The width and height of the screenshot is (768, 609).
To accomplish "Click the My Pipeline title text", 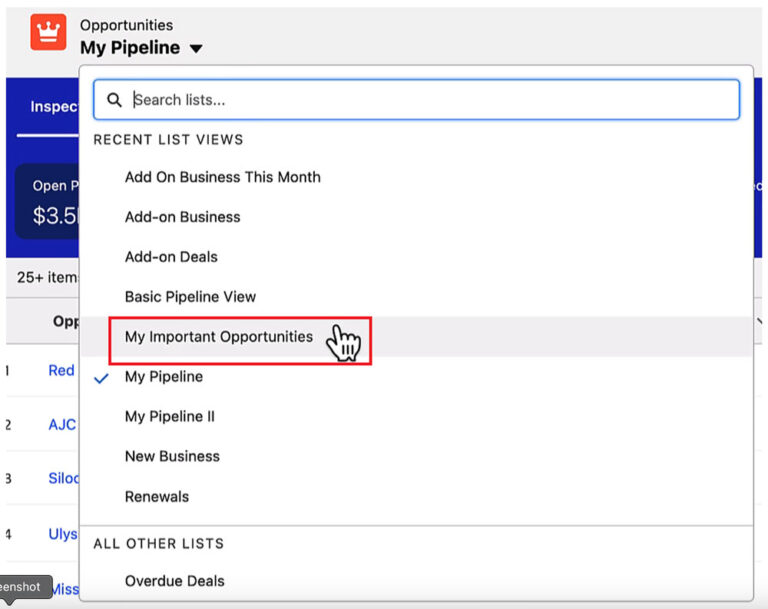I will 130,48.
